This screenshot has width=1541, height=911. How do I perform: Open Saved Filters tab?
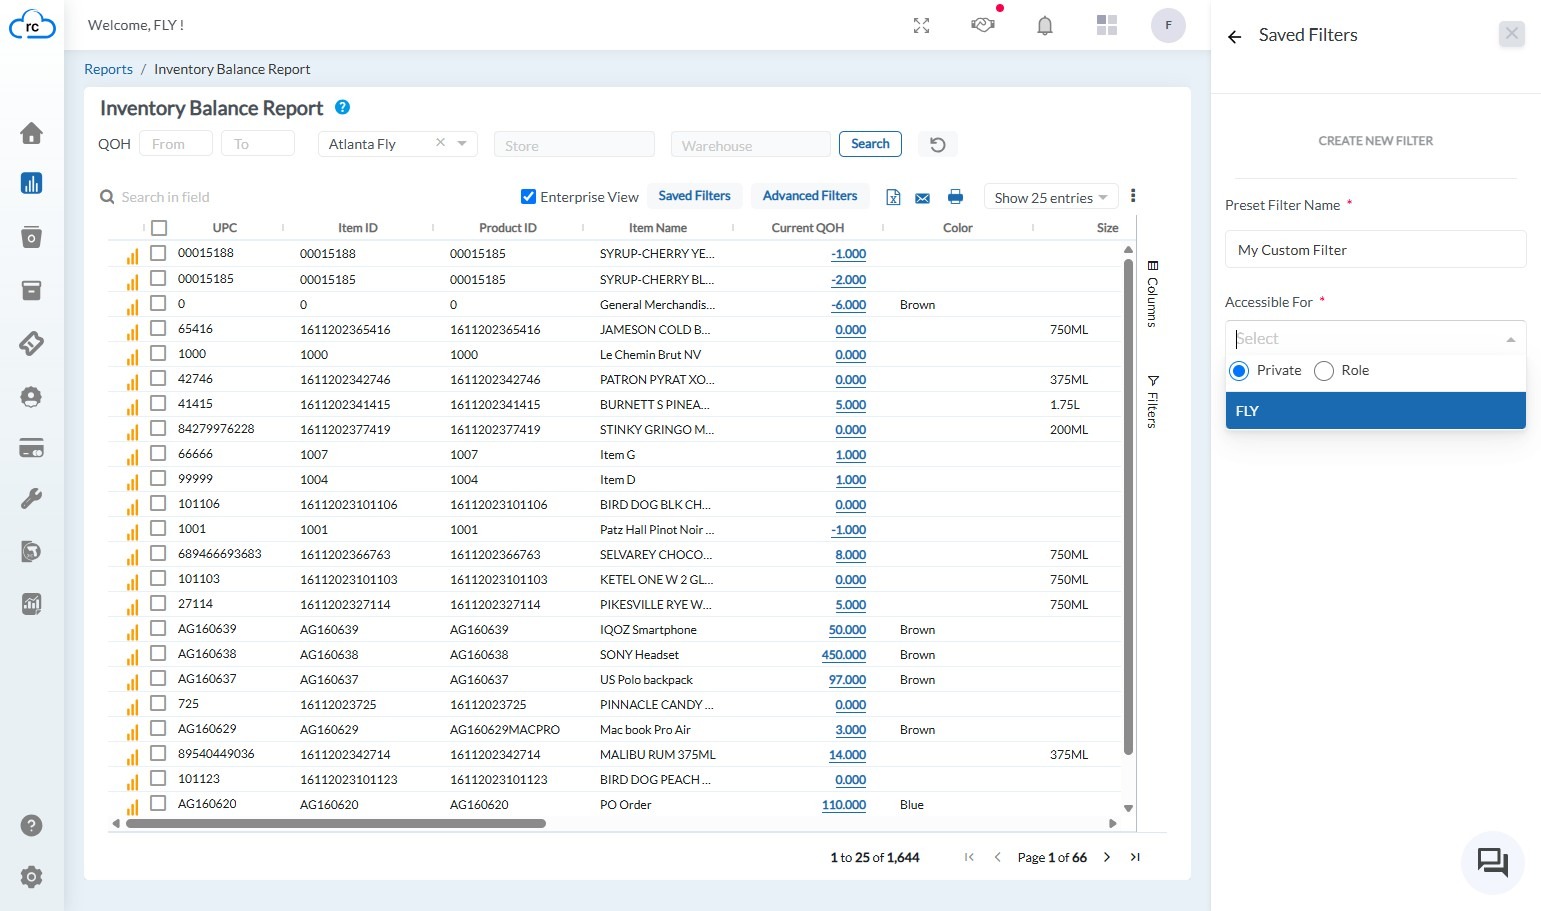pos(694,196)
